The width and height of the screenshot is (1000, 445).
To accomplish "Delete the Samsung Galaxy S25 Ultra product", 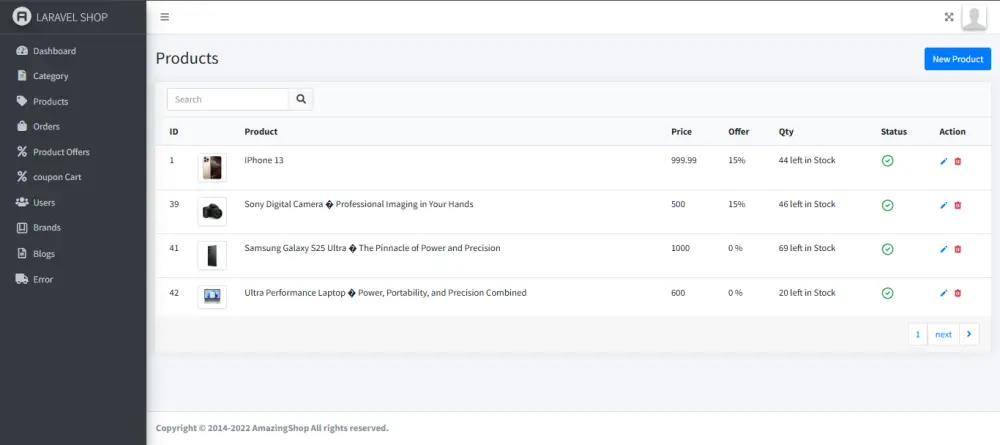I will [957, 249].
